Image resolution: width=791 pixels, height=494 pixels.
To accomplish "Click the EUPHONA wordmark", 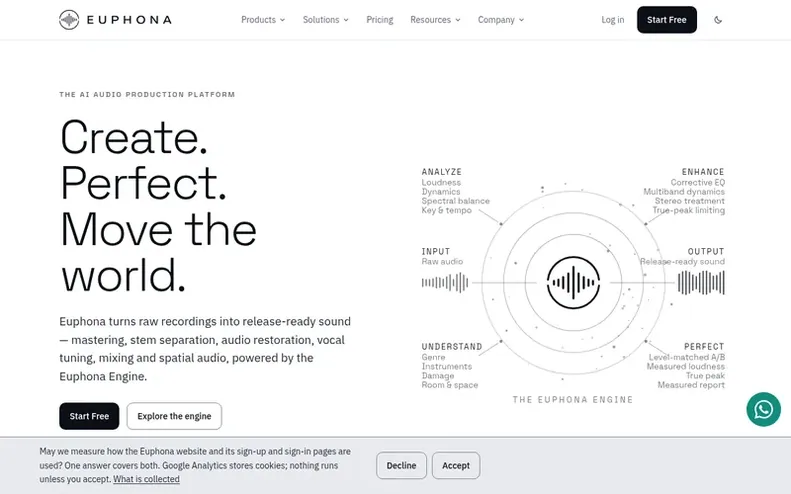I will [129, 20].
